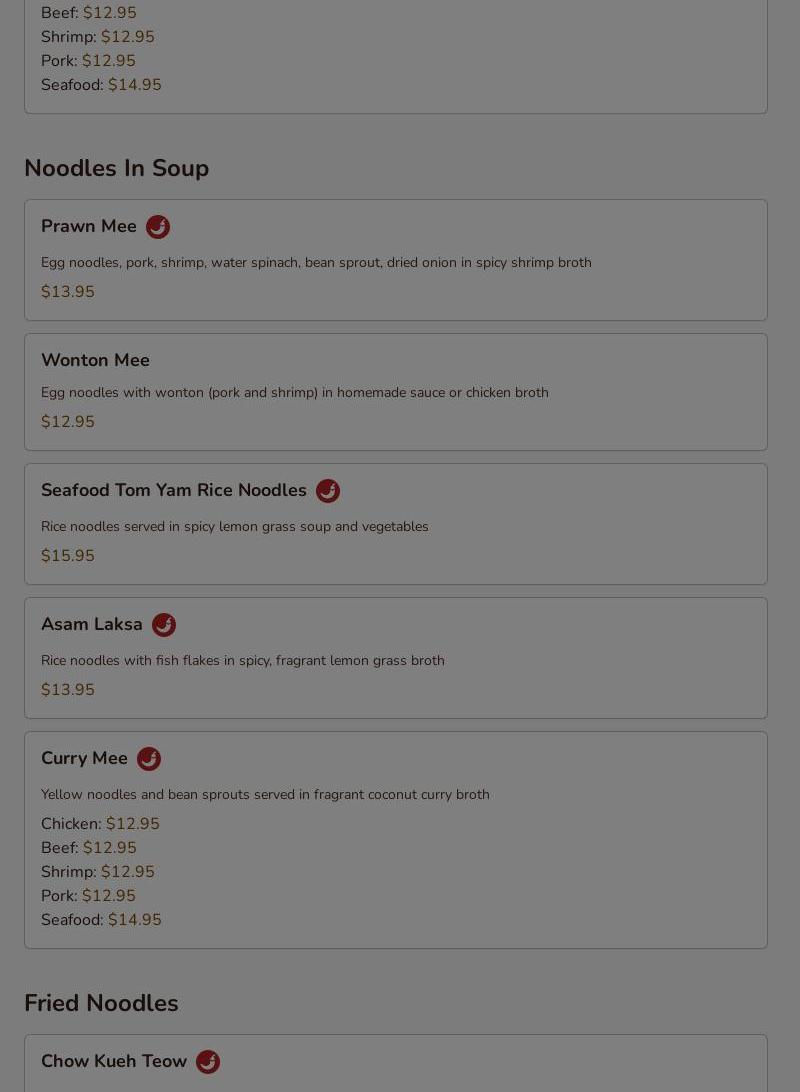Open the Wonton Mee item

click(95, 360)
